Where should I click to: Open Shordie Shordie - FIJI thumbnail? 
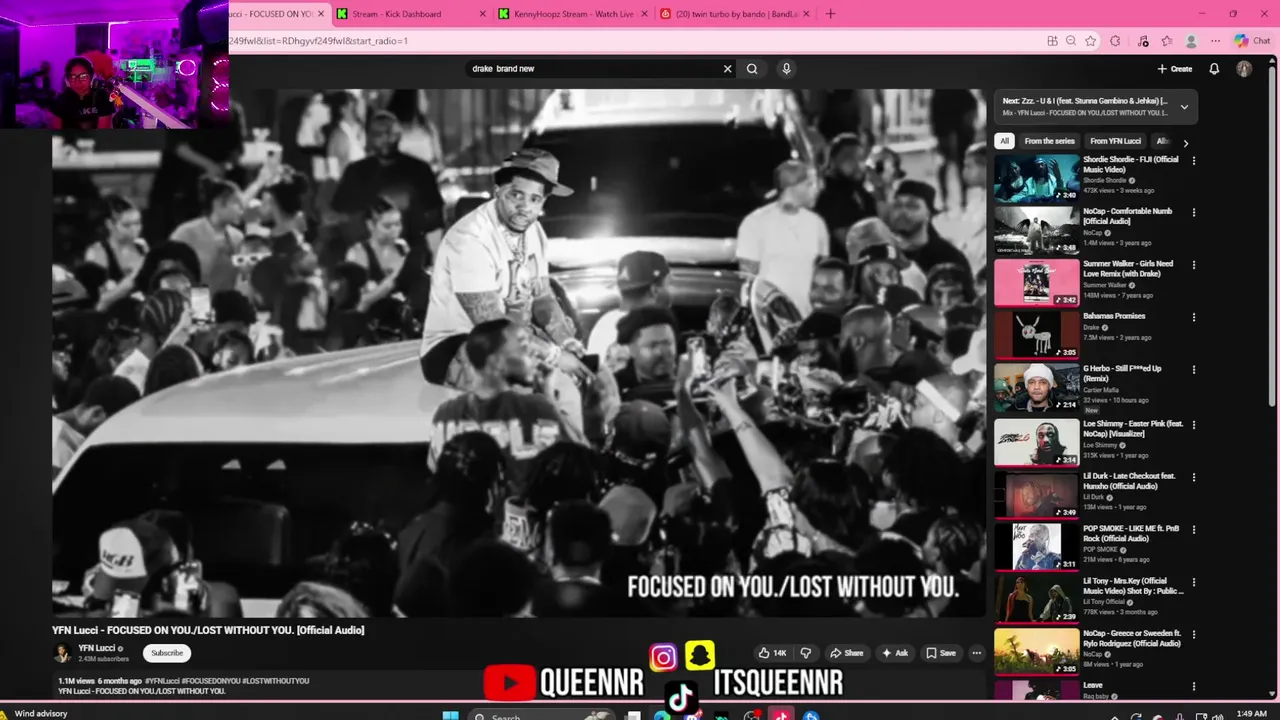click(x=1036, y=177)
